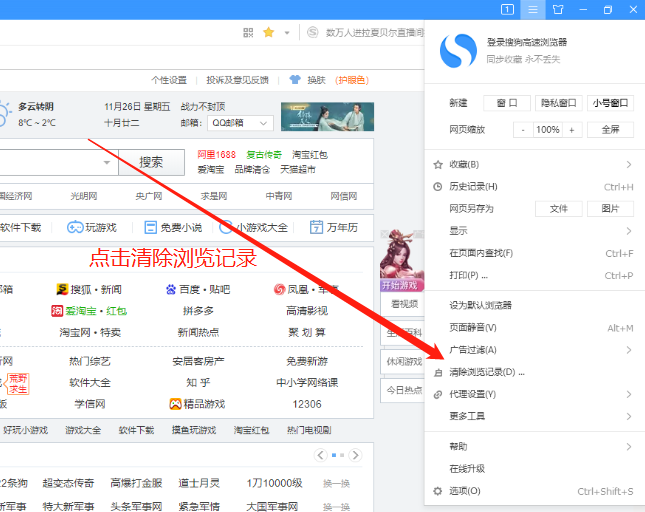Expand 代理设置(Y) submenu
The height and width of the screenshot is (512, 645).
tap(534, 394)
